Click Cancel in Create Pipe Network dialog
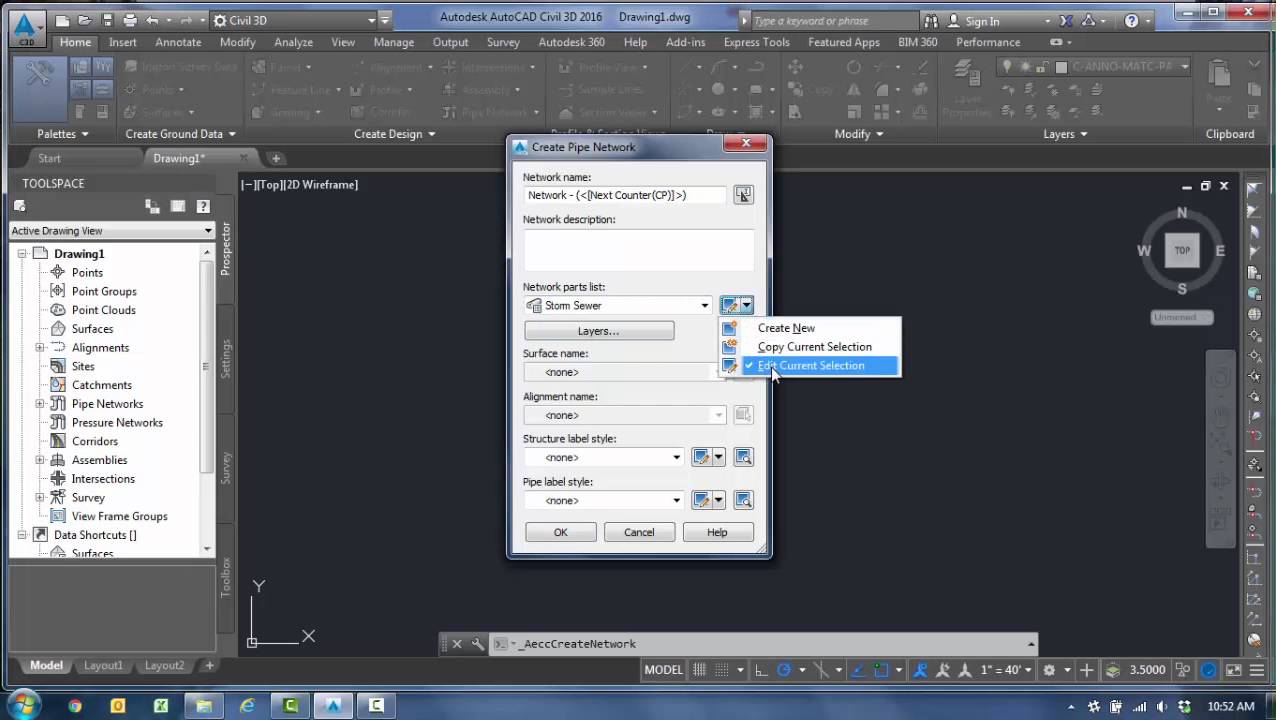The height and width of the screenshot is (720, 1276). (639, 532)
